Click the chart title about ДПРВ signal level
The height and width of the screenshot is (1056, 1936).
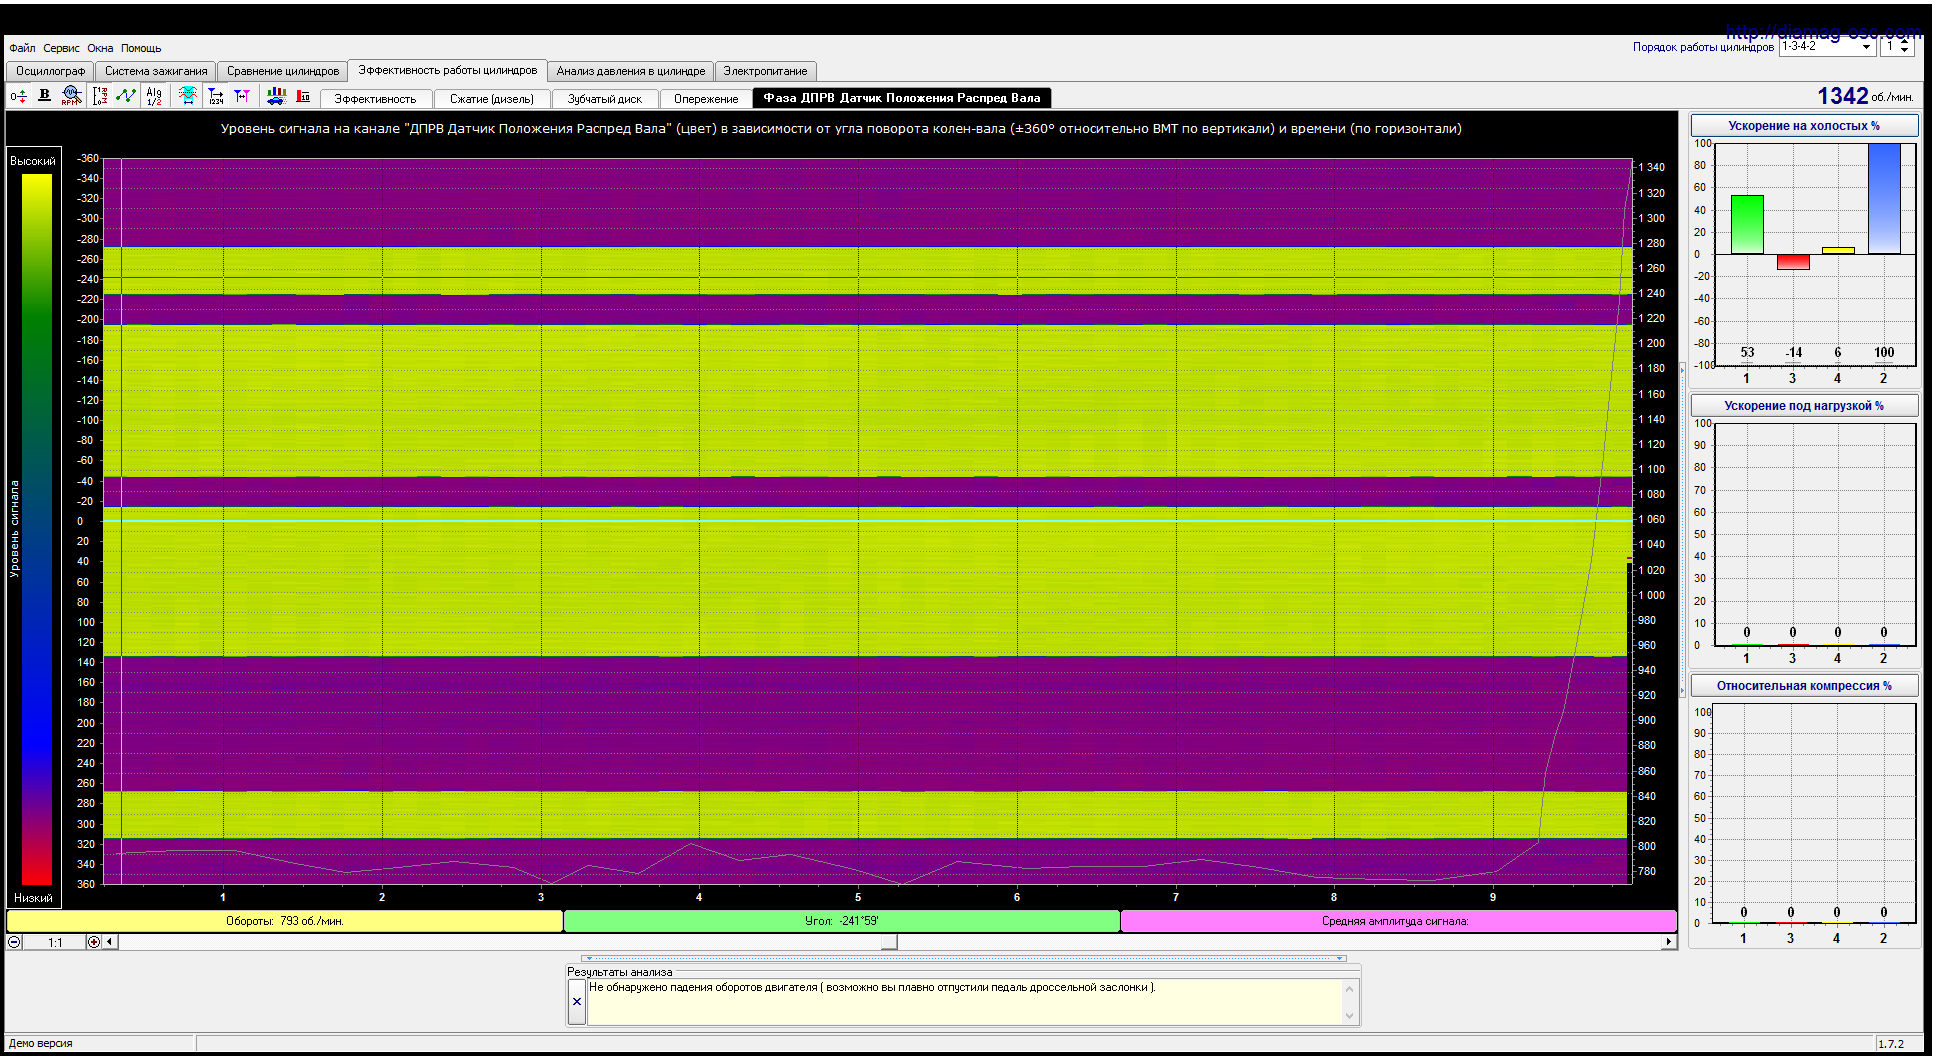click(841, 128)
